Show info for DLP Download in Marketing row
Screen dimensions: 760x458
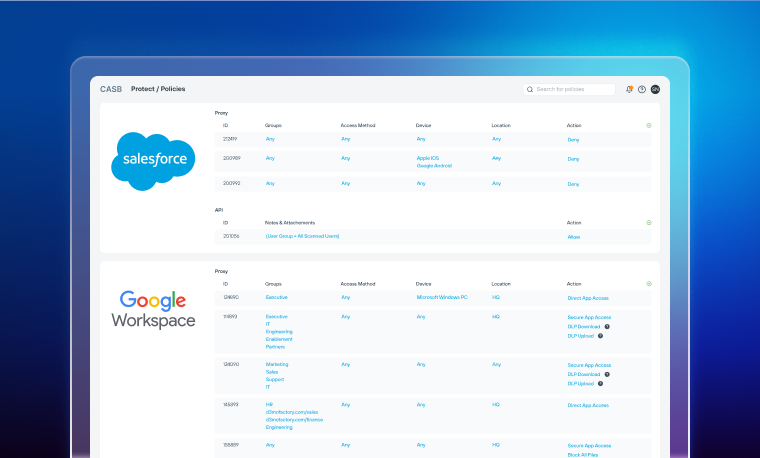pyautogui.click(x=607, y=374)
